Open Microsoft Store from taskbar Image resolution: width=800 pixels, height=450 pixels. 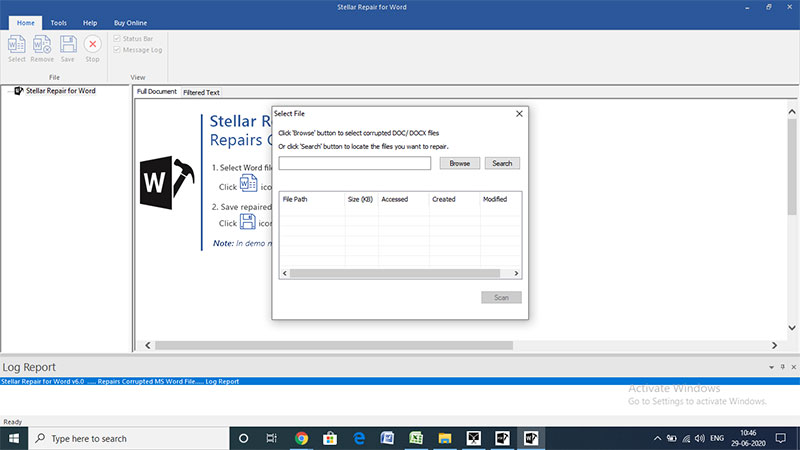point(330,438)
